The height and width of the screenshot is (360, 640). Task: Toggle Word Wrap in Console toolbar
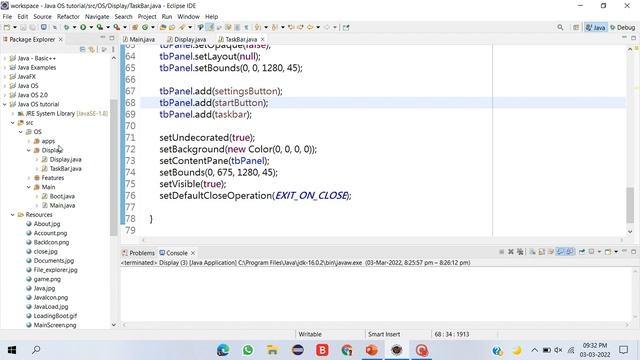(x=551, y=252)
